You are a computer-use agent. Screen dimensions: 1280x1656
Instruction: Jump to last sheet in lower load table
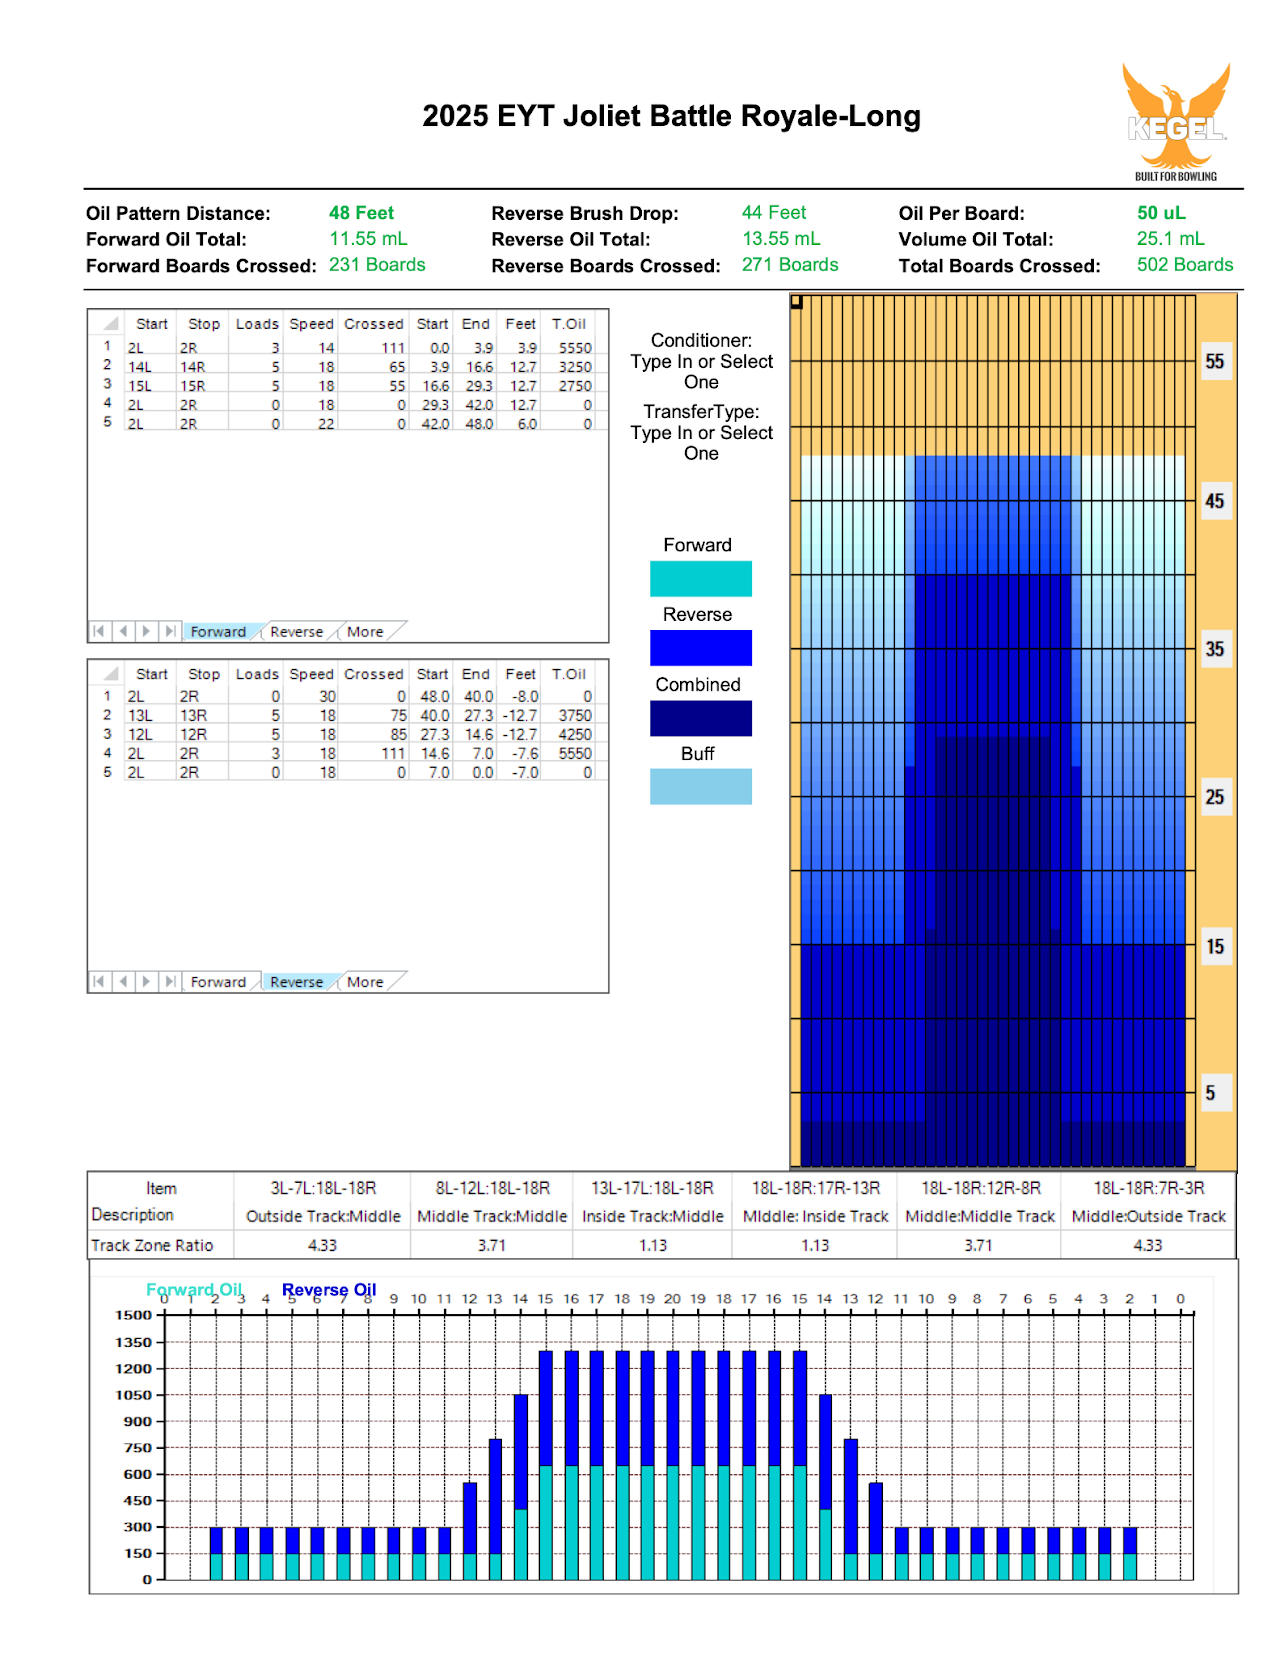(171, 981)
